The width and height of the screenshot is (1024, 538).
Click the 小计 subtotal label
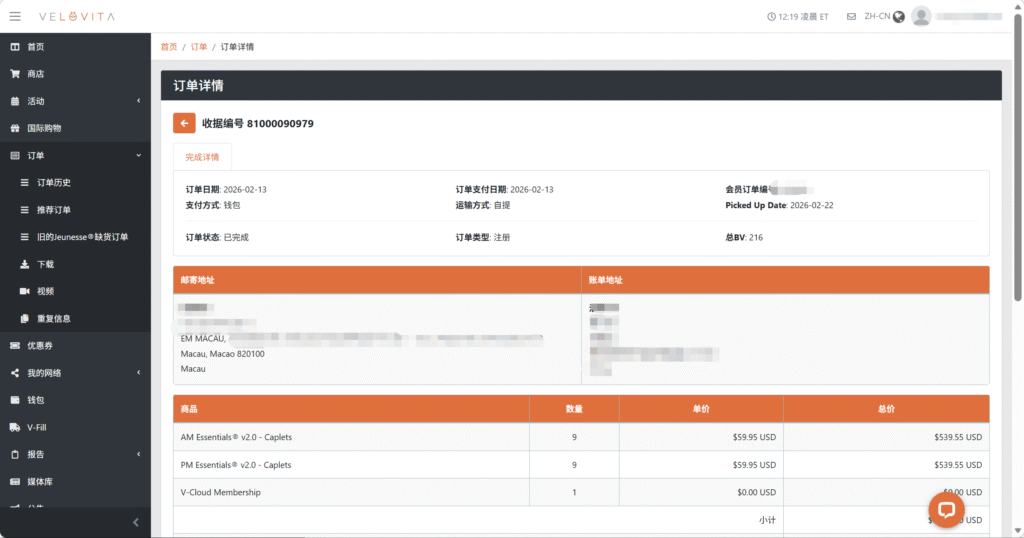click(767, 520)
